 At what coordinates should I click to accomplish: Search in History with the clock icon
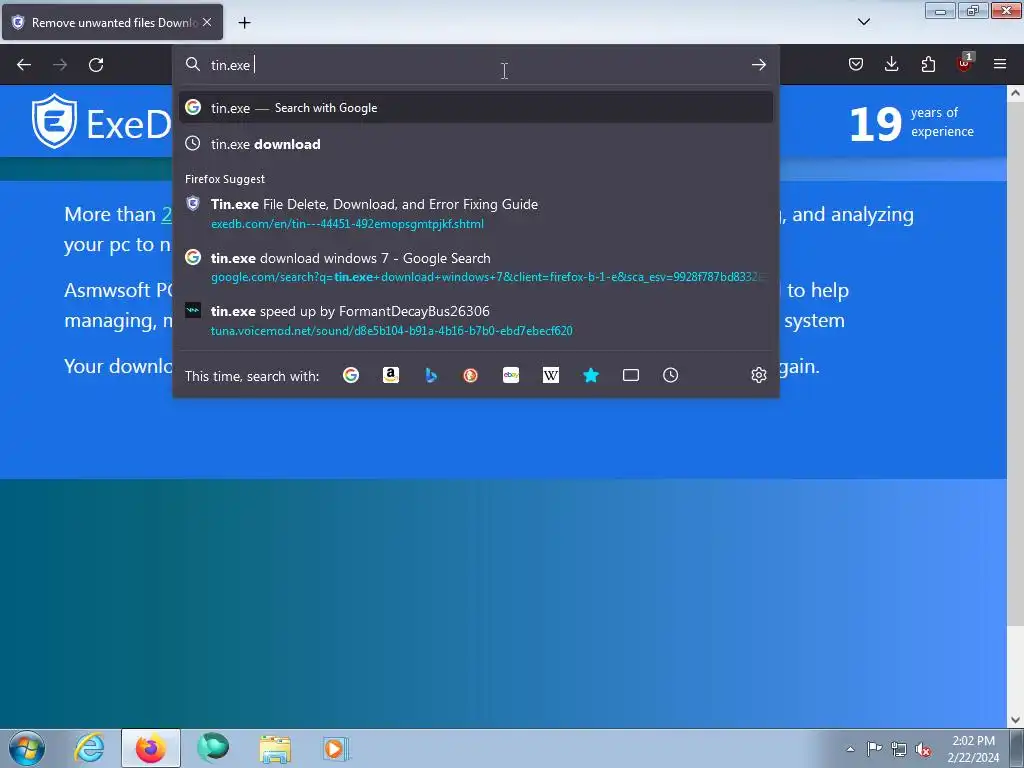point(670,375)
